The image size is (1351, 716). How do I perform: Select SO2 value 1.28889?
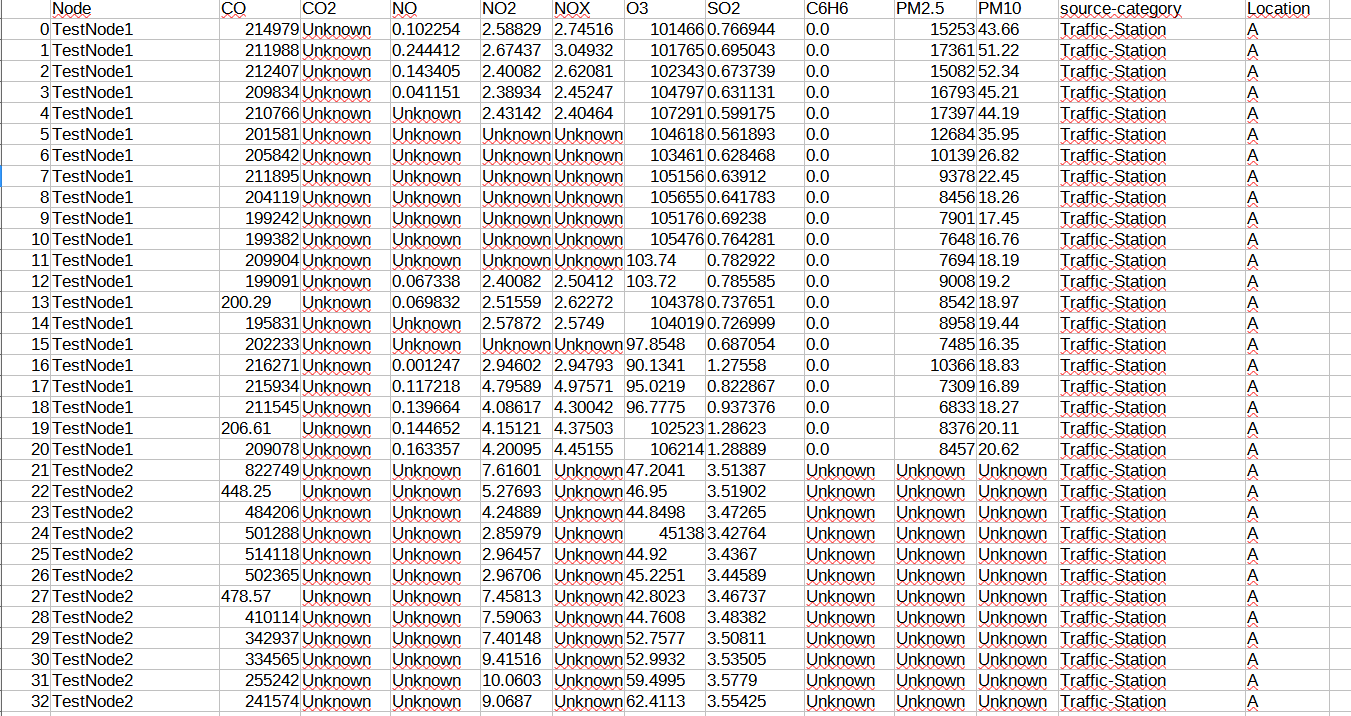click(x=754, y=450)
